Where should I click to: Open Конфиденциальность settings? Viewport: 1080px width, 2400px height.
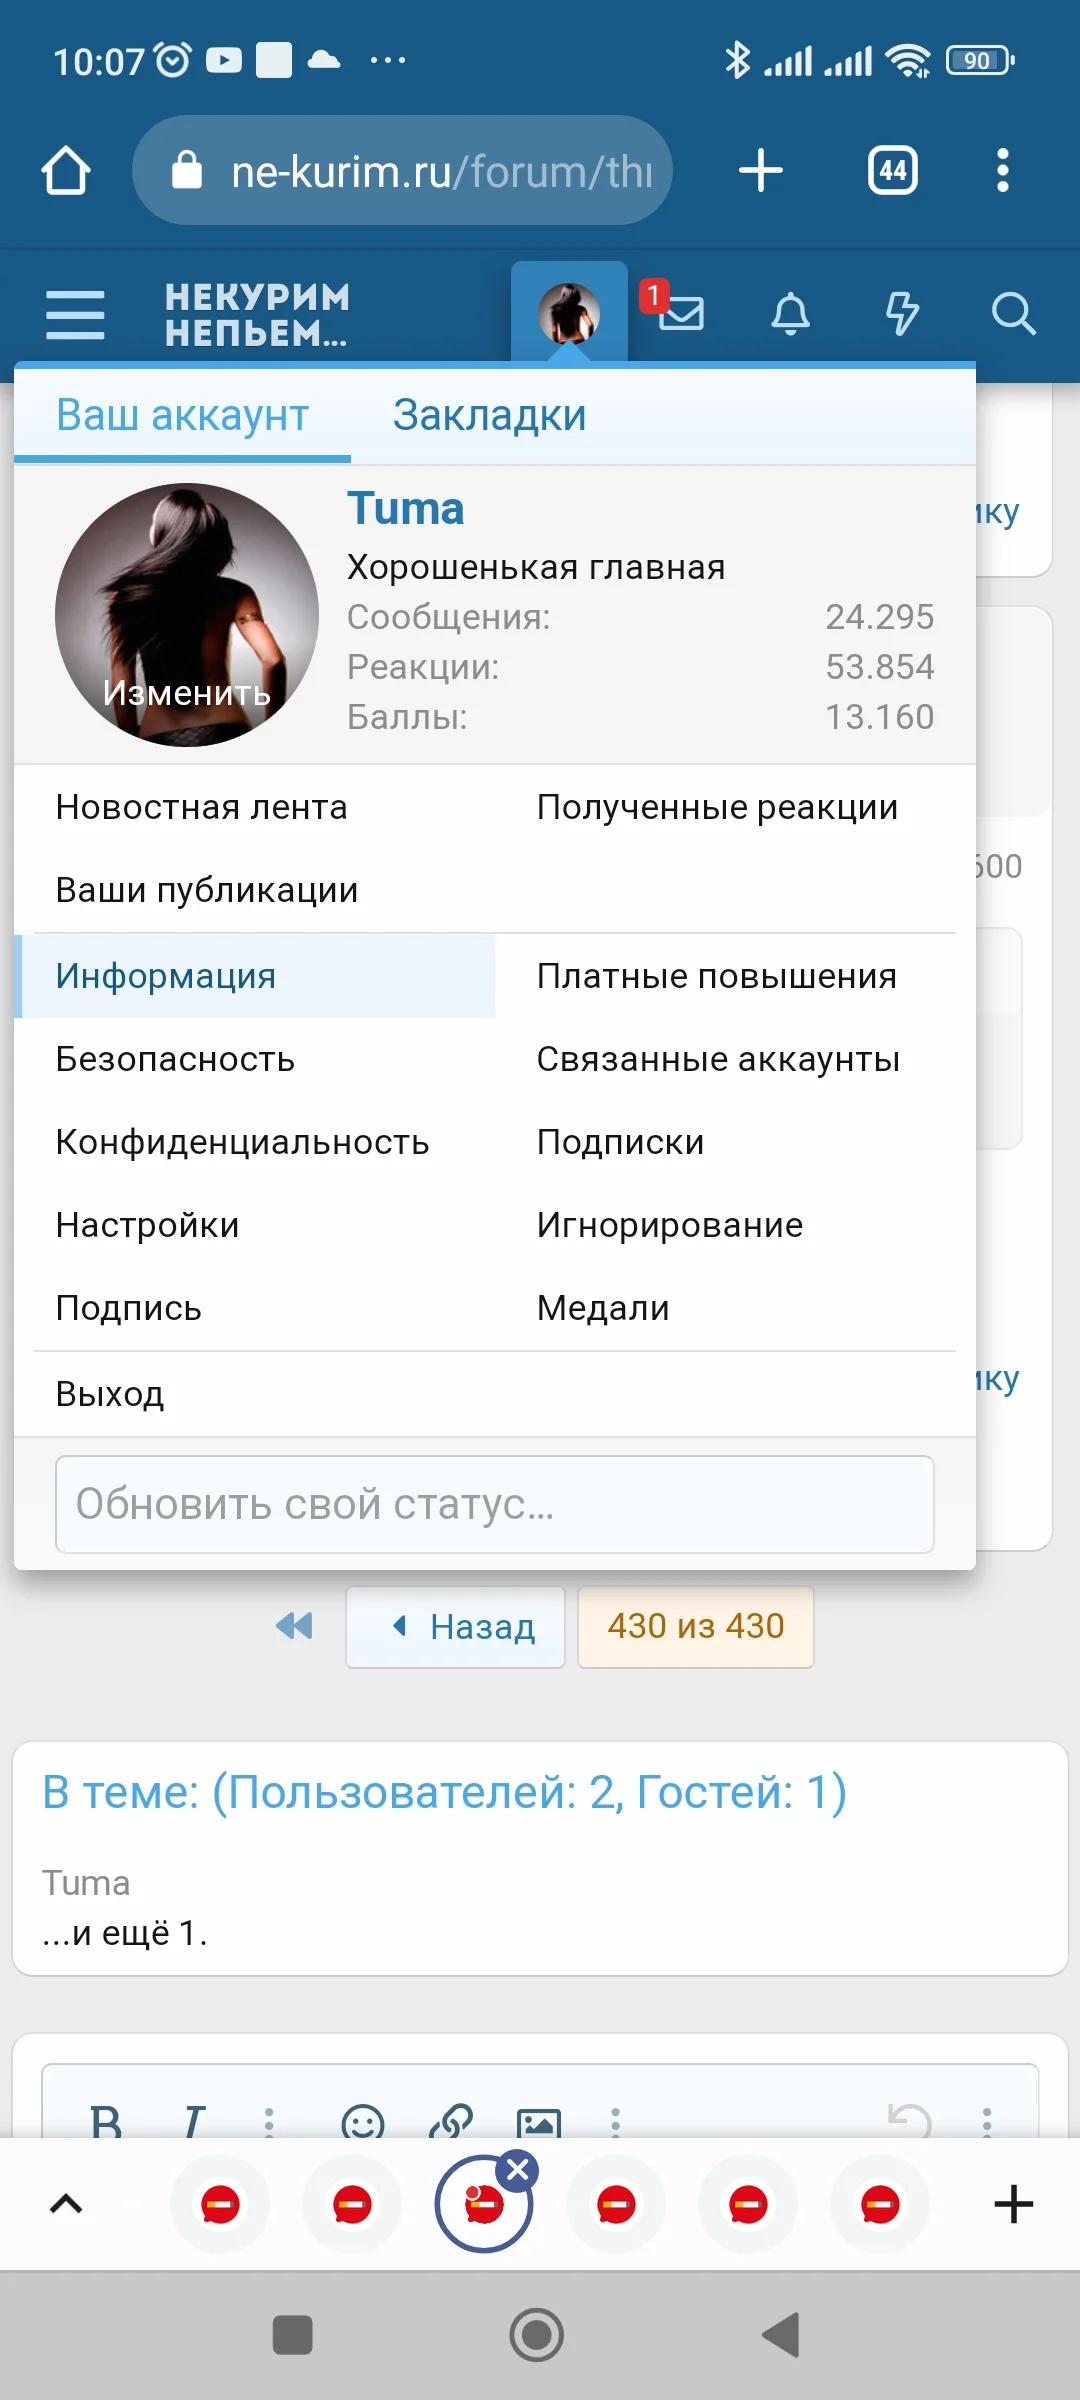242,1142
